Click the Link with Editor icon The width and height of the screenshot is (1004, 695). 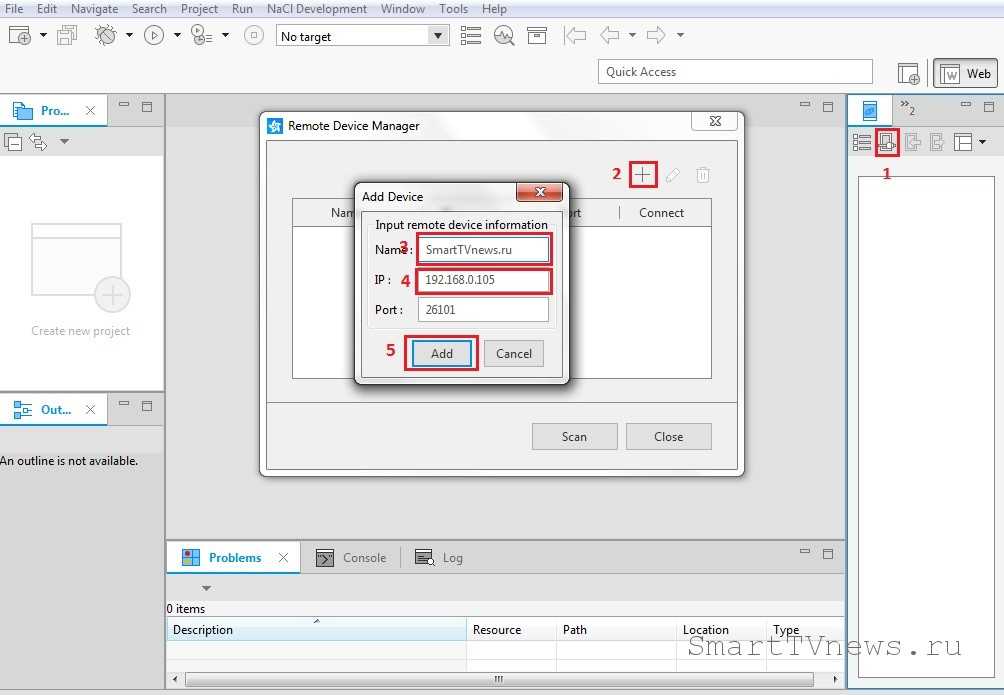[x=39, y=142]
